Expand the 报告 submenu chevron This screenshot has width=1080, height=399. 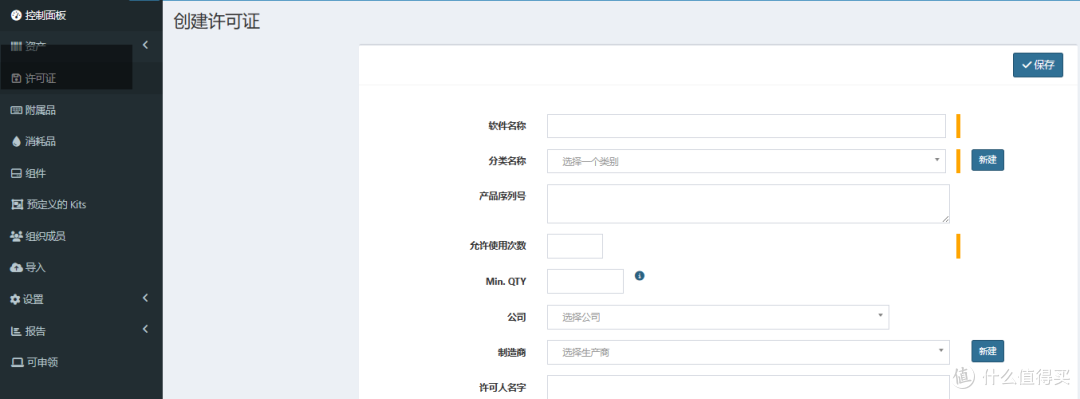point(145,329)
